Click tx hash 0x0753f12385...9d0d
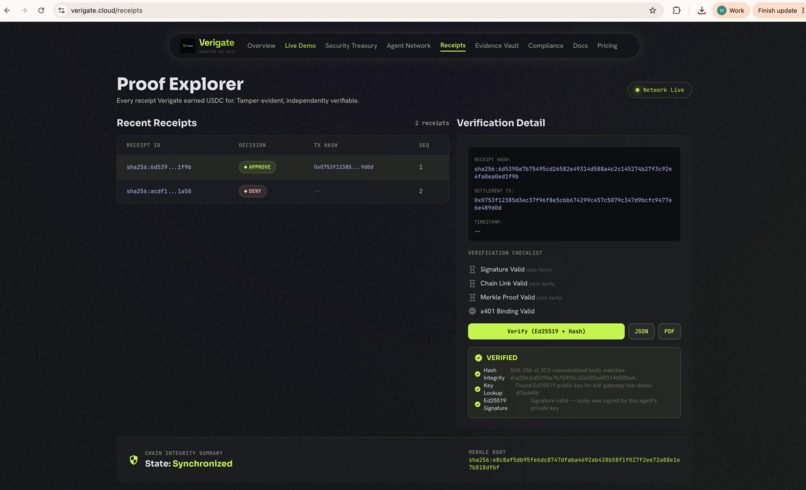 [343, 167]
